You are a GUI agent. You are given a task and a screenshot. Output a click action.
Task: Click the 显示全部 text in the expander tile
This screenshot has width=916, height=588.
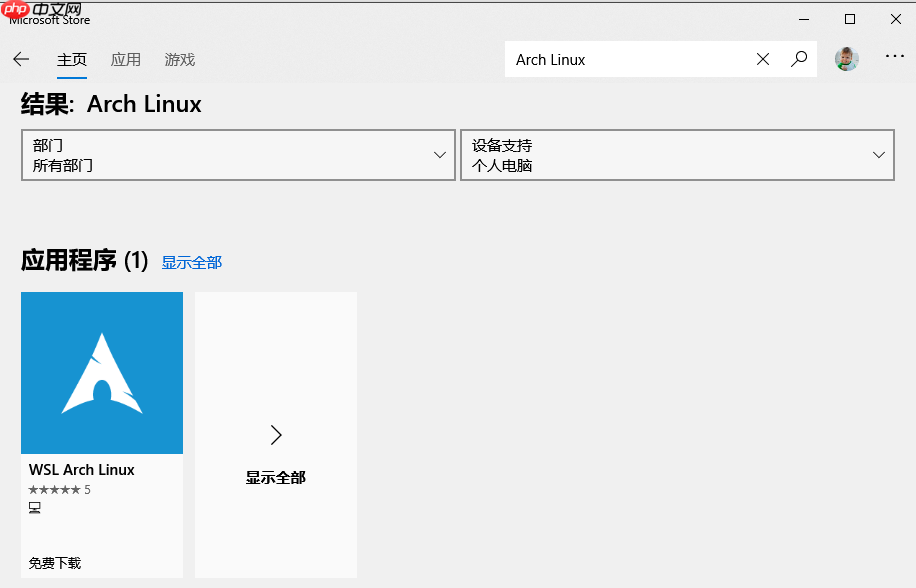276,477
